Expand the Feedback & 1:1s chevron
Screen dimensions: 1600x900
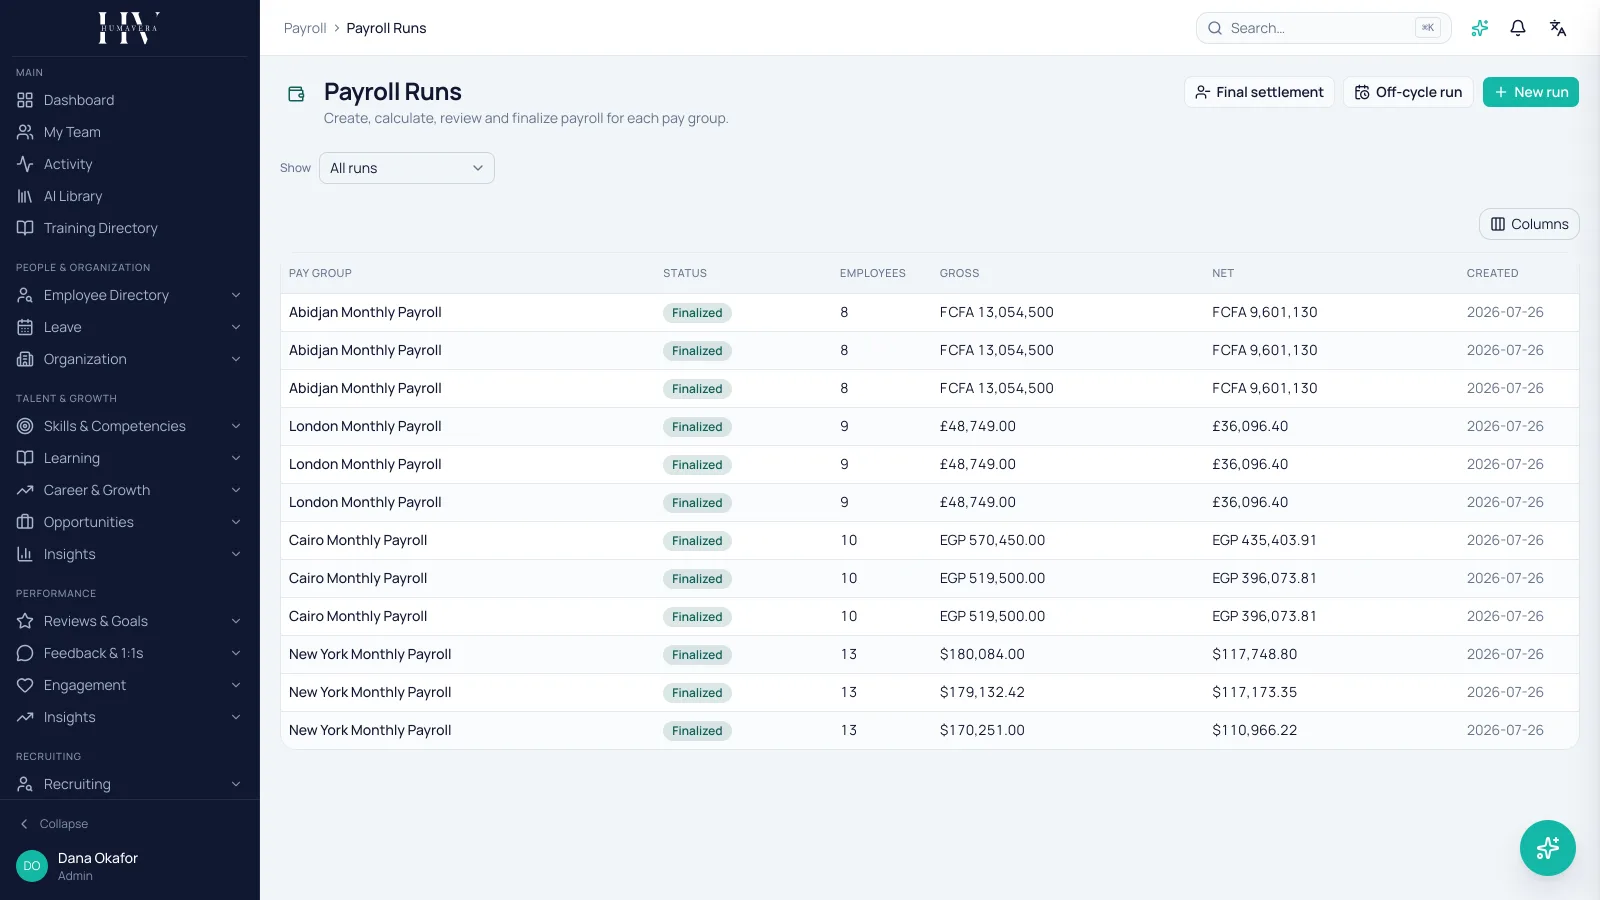(x=236, y=653)
